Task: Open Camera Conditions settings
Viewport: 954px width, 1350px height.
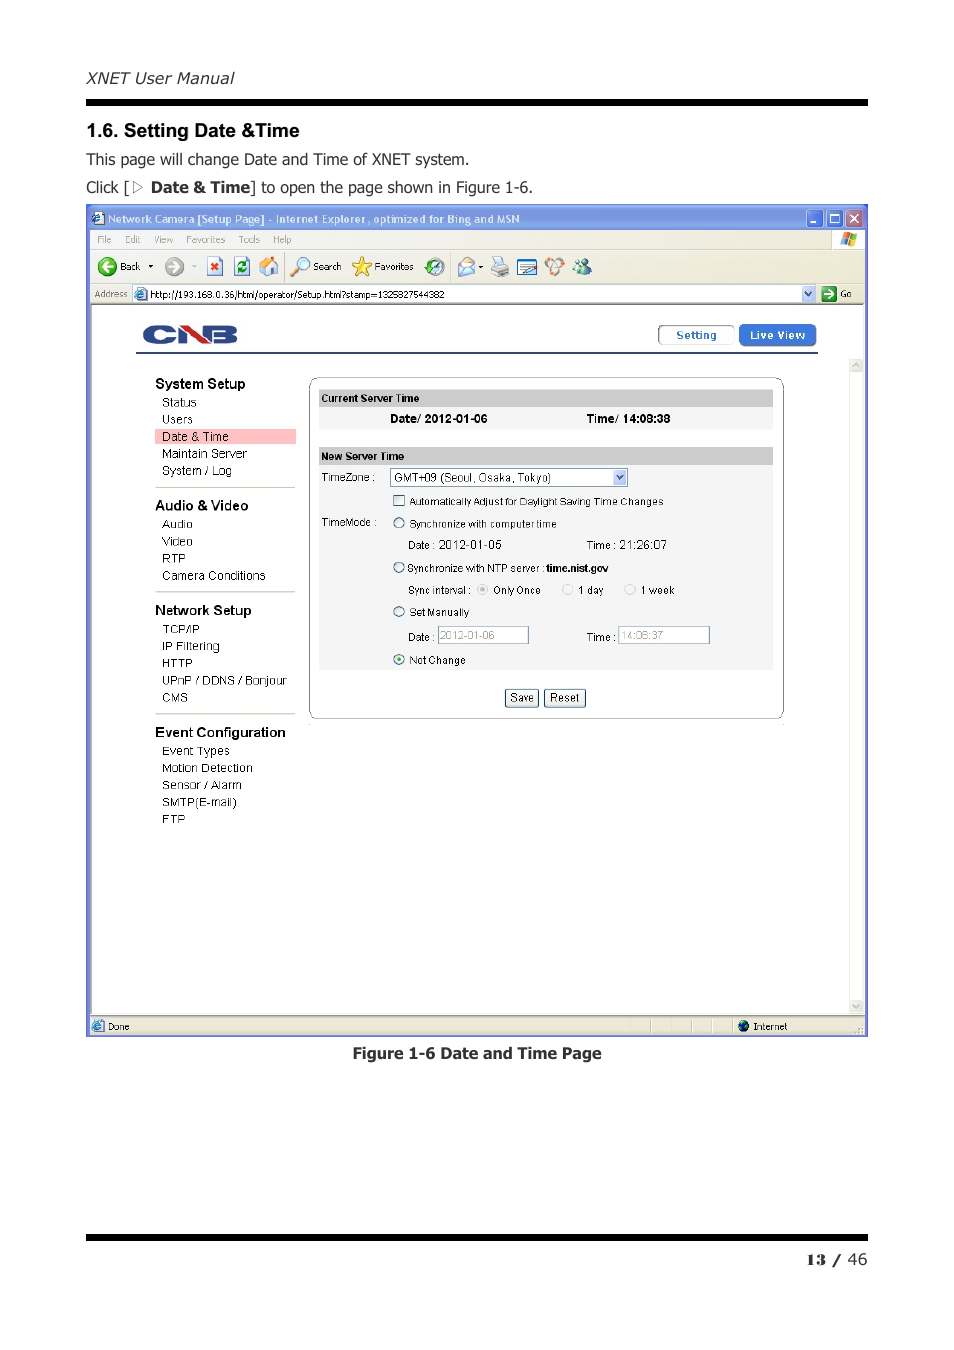Action: [213, 576]
